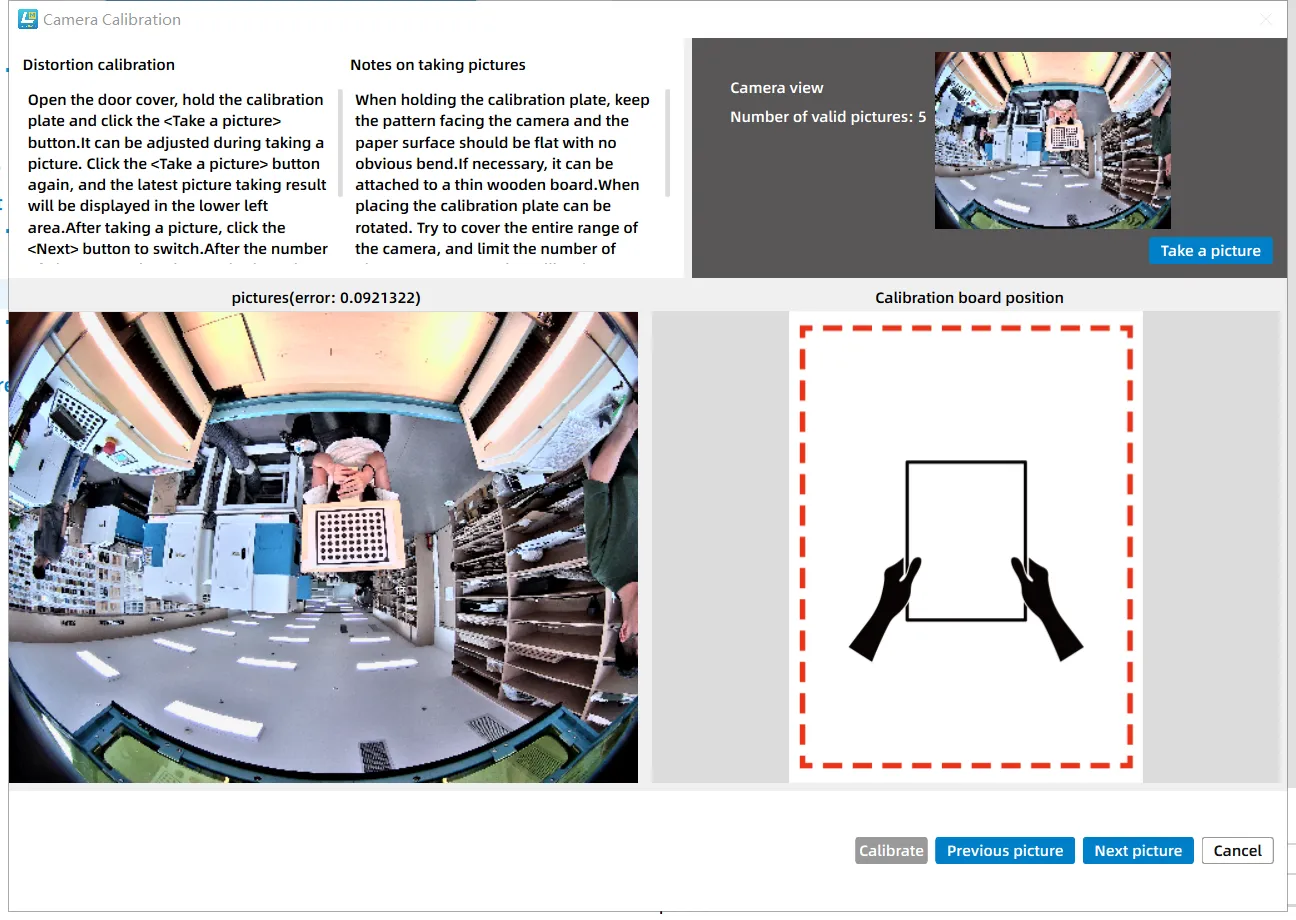The width and height of the screenshot is (1296, 920).
Task: Click the grayed-out Calibrate button
Action: [891, 851]
